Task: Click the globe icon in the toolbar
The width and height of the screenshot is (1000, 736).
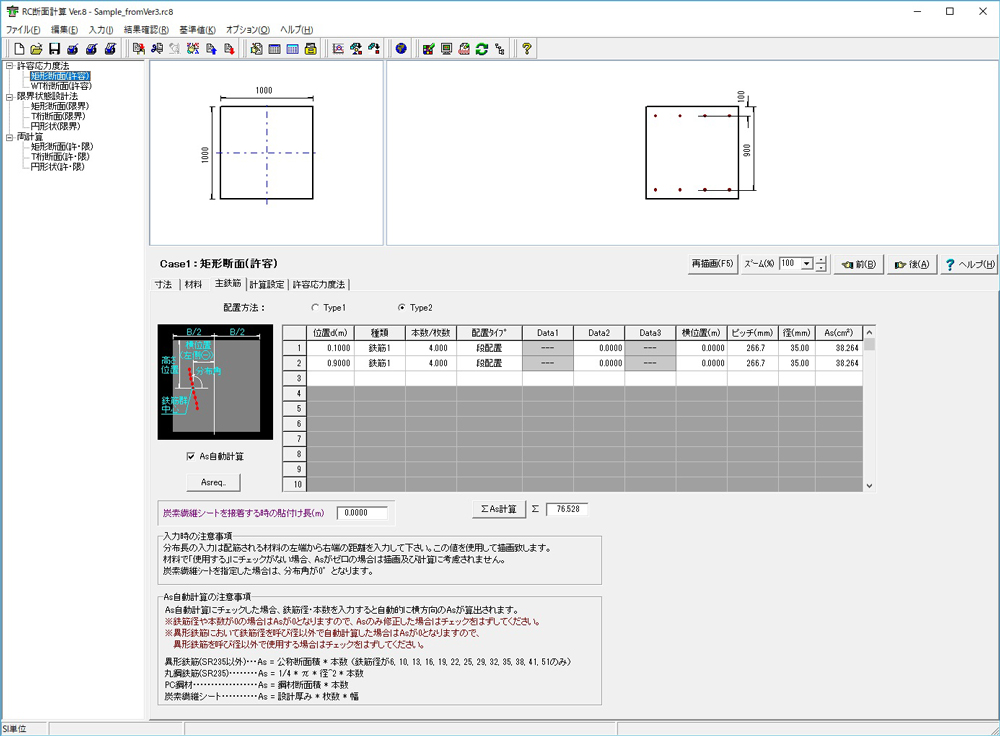Action: coord(401,48)
